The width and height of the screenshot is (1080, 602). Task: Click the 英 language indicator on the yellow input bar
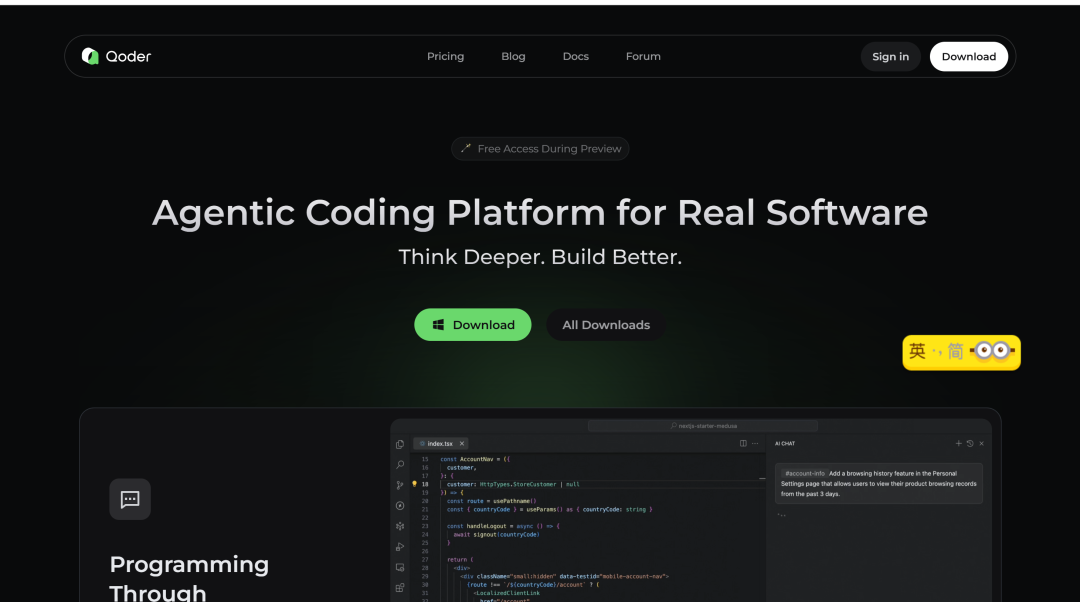(x=917, y=351)
